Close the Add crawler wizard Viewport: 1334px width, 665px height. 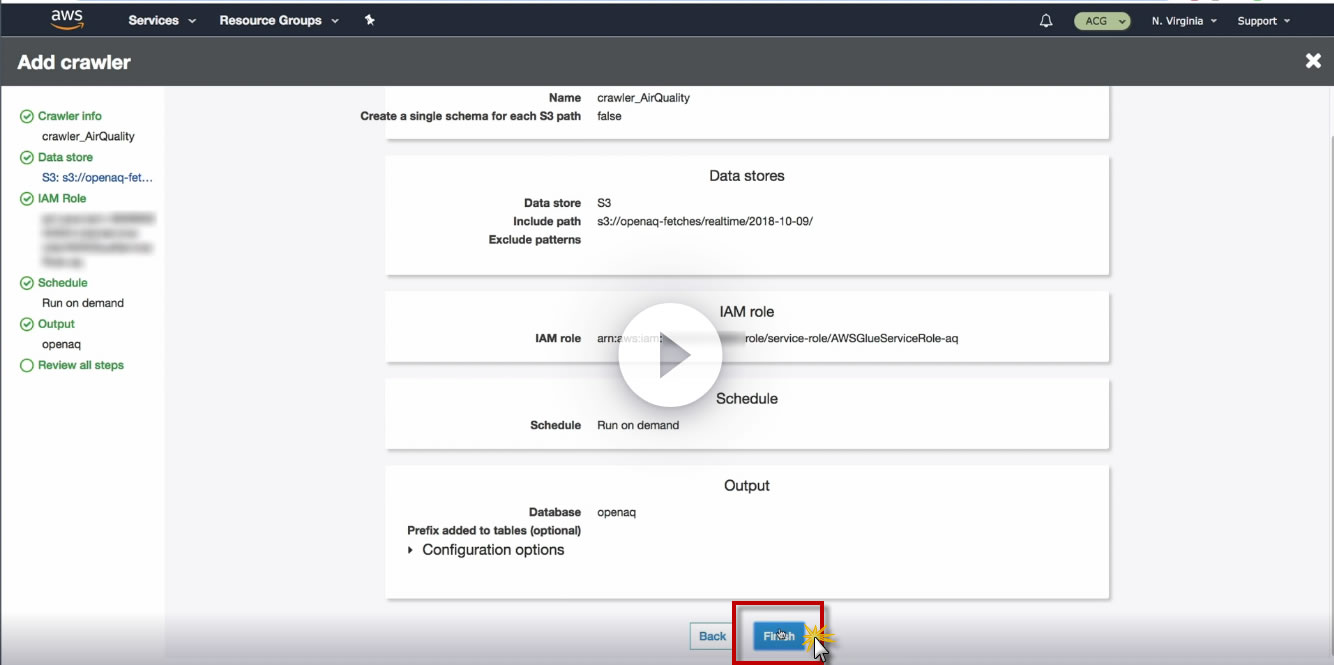pos(1313,61)
